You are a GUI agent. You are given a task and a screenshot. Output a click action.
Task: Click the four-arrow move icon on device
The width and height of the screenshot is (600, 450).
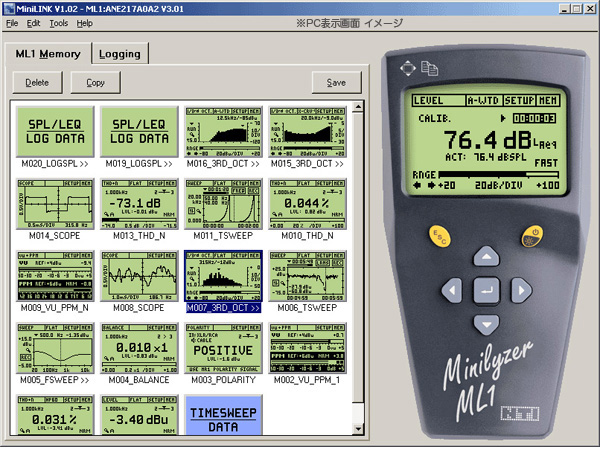tap(408, 68)
